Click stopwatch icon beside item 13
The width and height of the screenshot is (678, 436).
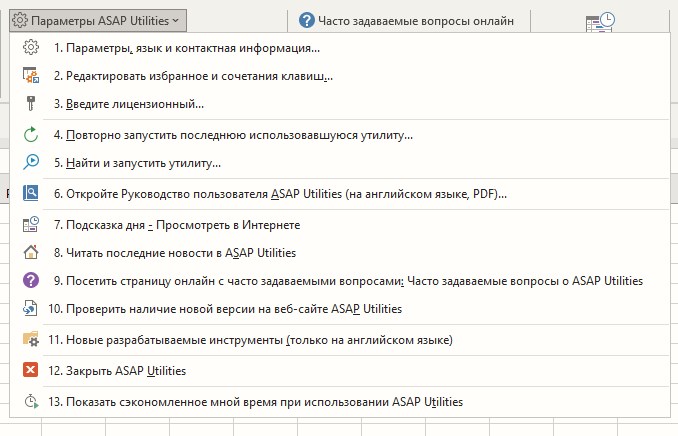pos(31,401)
